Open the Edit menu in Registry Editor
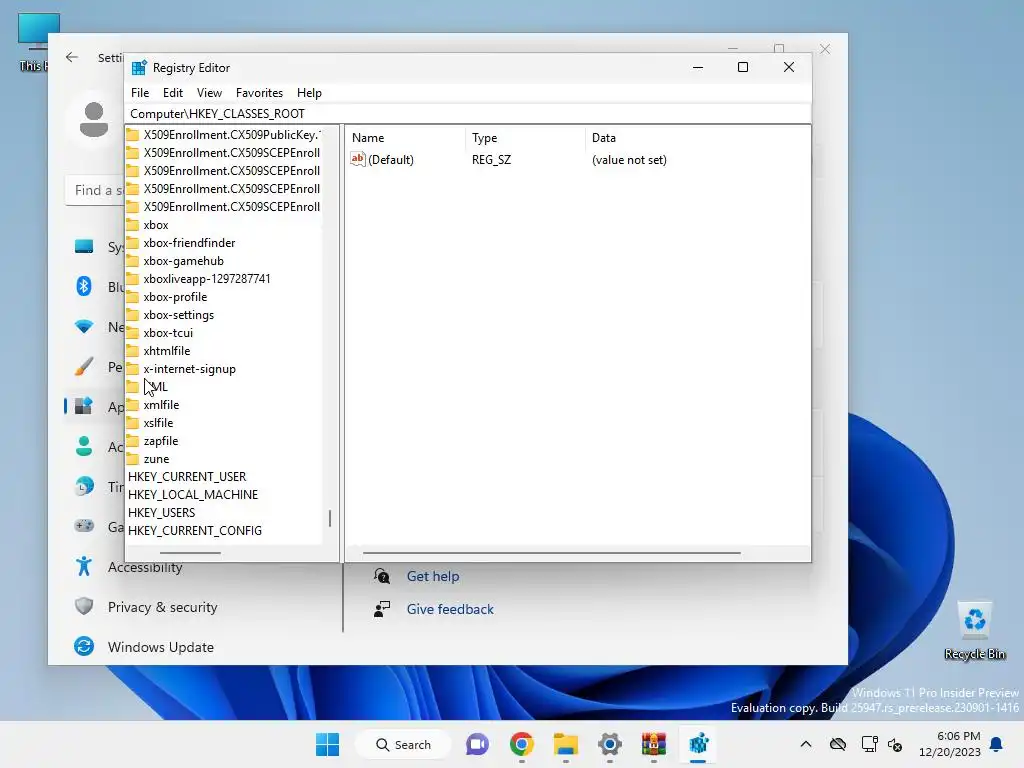Image resolution: width=1024 pixels, height=768 pixels. (172, 93)
